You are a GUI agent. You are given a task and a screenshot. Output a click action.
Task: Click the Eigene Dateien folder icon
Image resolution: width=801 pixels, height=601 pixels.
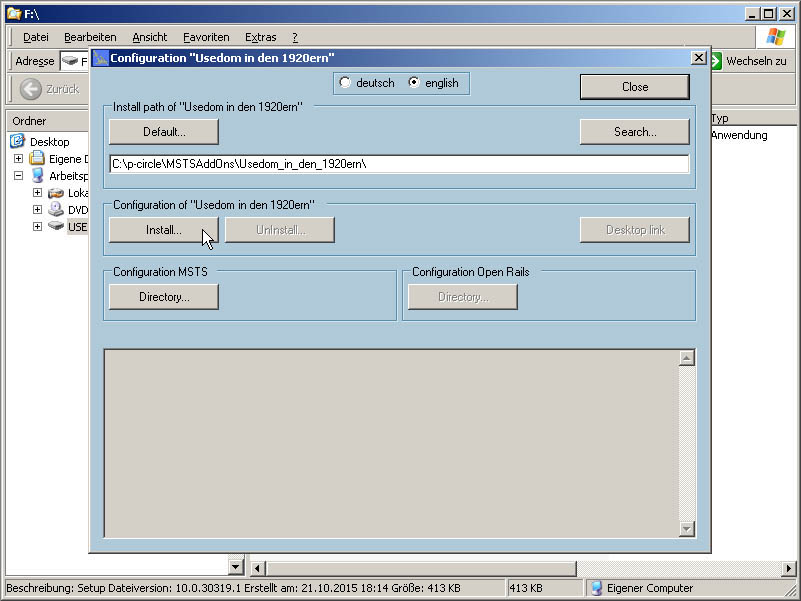click(37, 159)
